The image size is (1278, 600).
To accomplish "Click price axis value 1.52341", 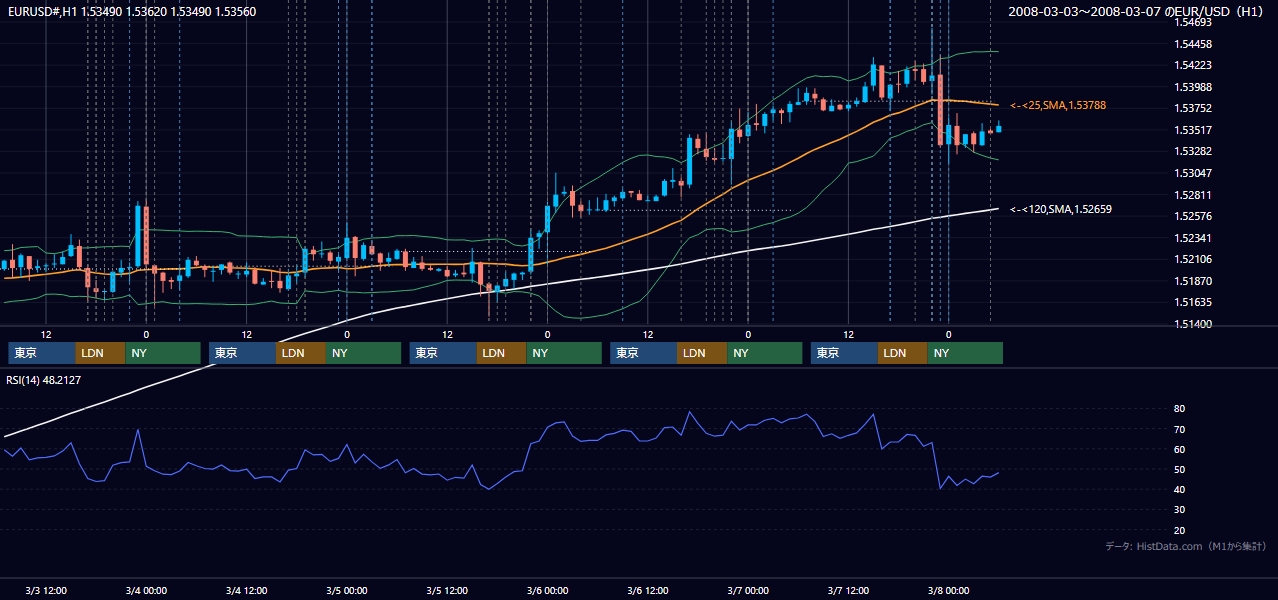I will (1193, 238).
